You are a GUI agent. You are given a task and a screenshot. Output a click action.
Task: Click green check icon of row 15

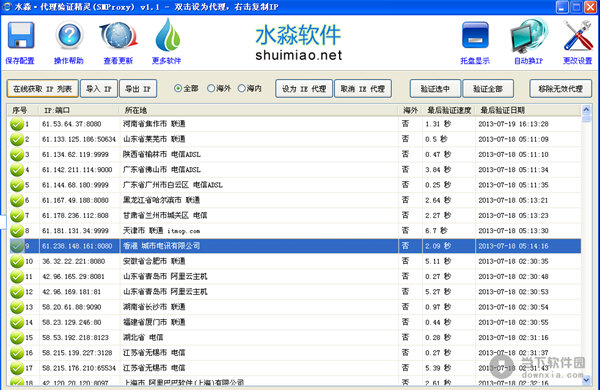[16, 338]
